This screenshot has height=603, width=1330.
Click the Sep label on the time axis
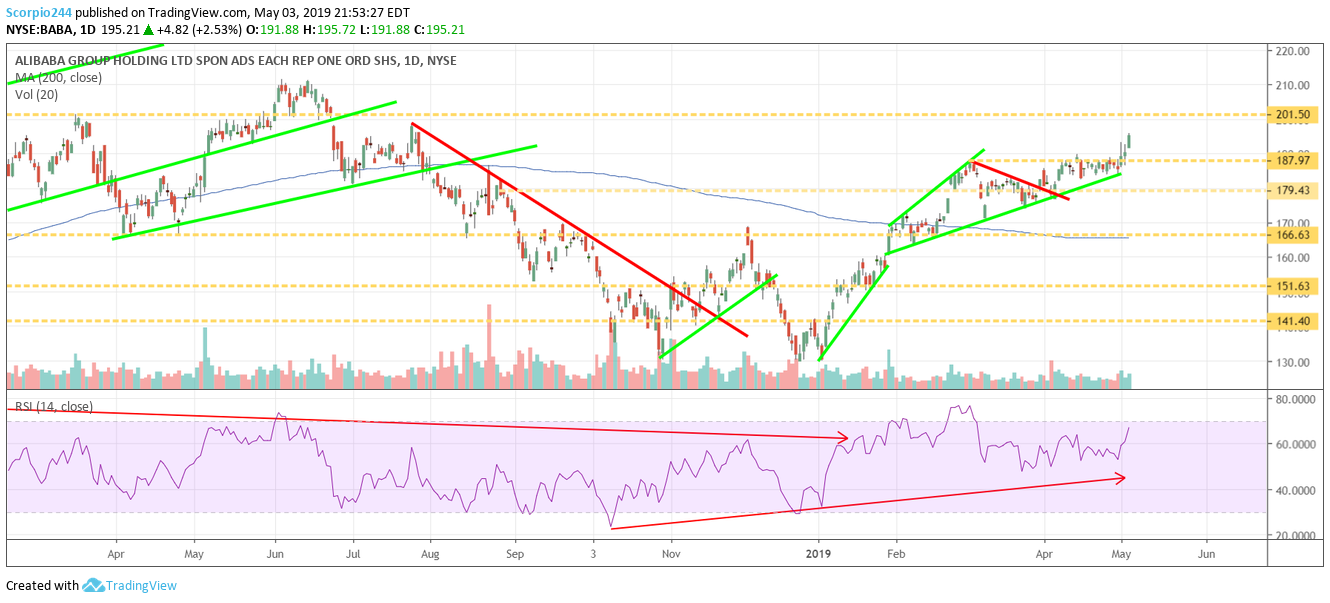[x=514, y=552]
